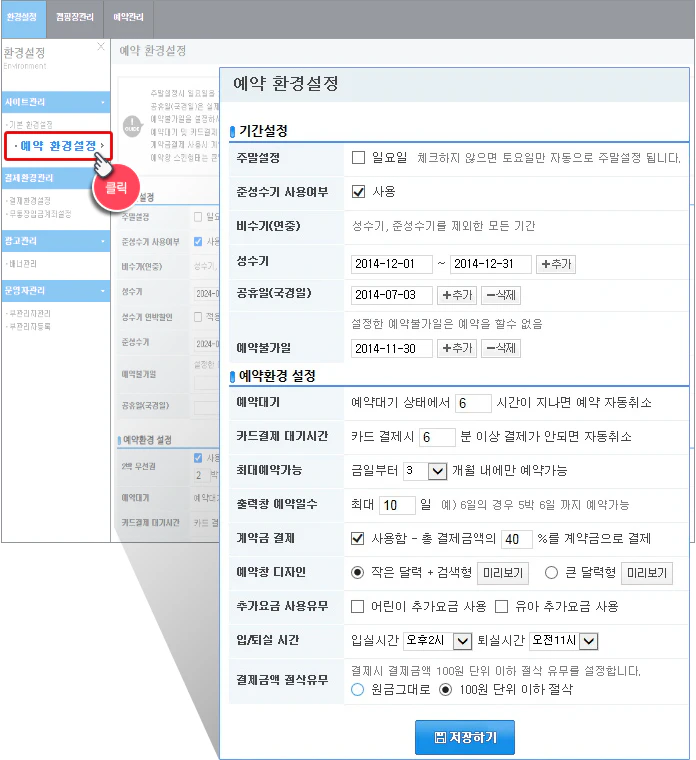
Task: Select 원금그대로 radio option
Action: pos(358,689)
